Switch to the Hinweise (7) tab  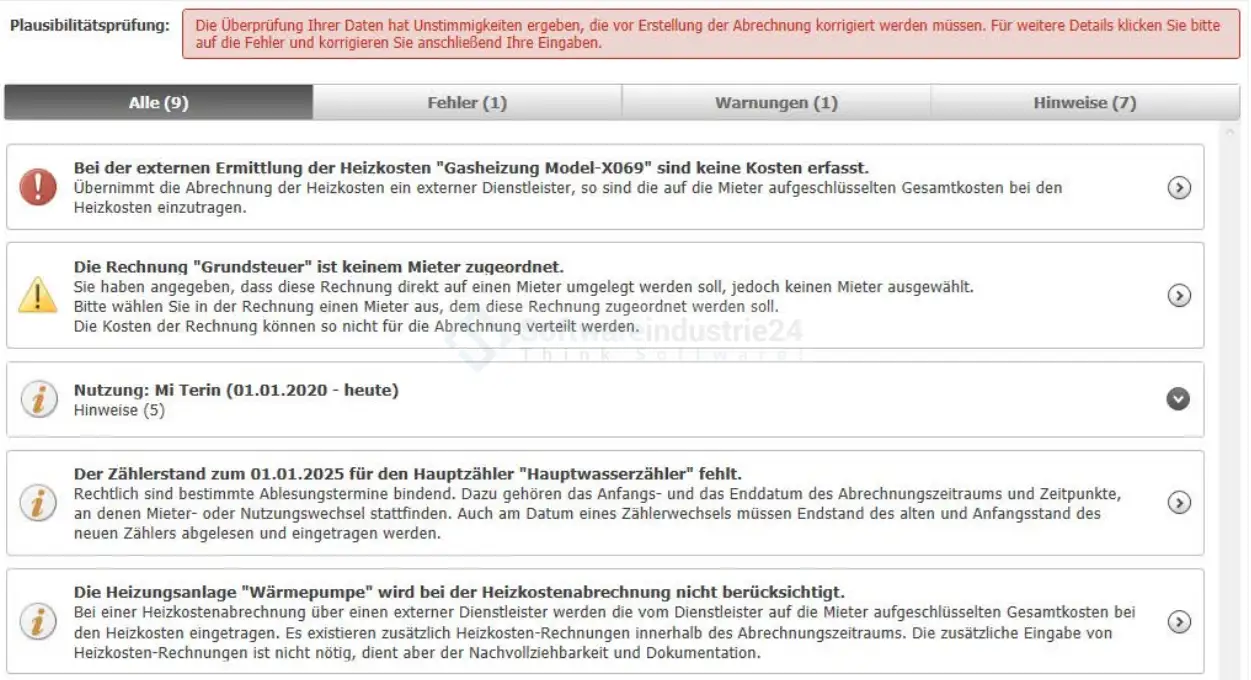point(1085,103)
